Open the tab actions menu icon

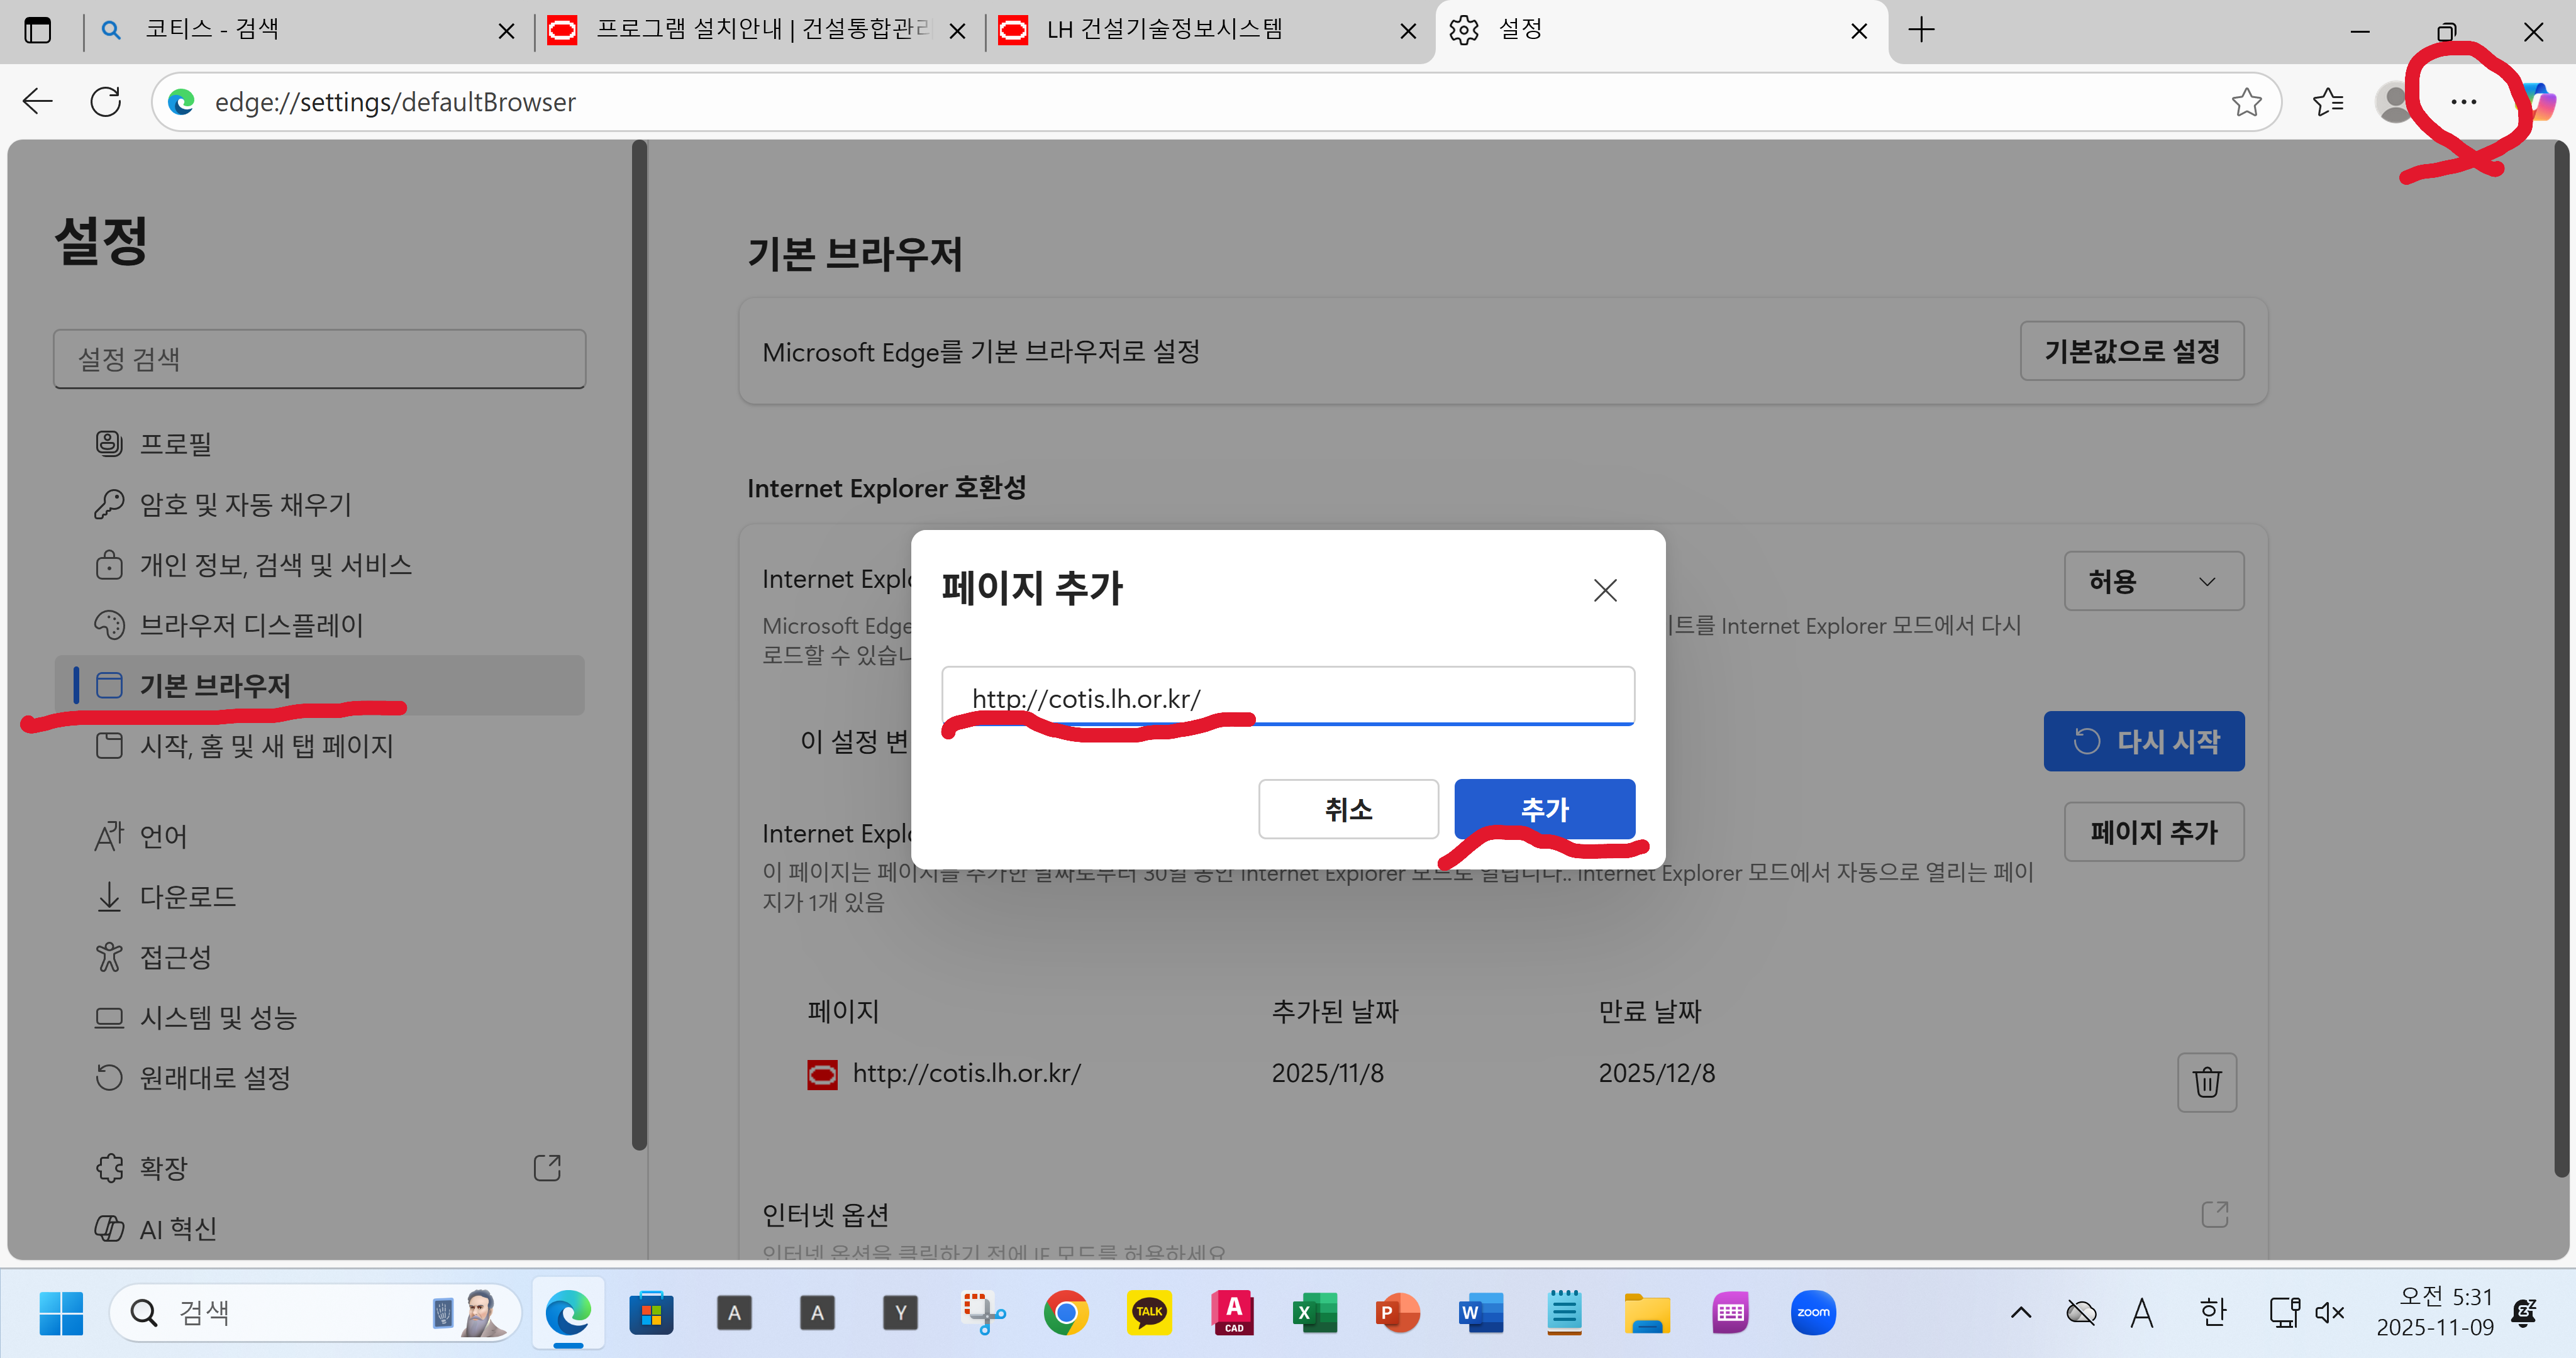[x=38, y=30]
